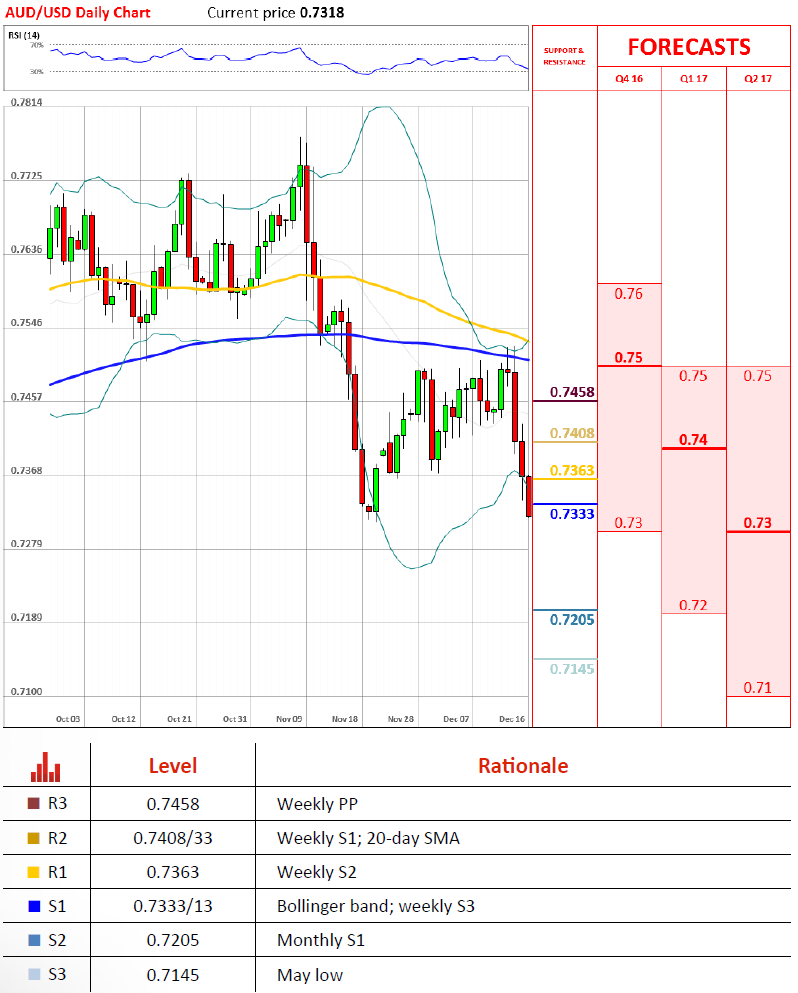The image size is (798, 993).
Task: Click the bold Q4 16 forecast 0.75
Action: pos(628,357)
